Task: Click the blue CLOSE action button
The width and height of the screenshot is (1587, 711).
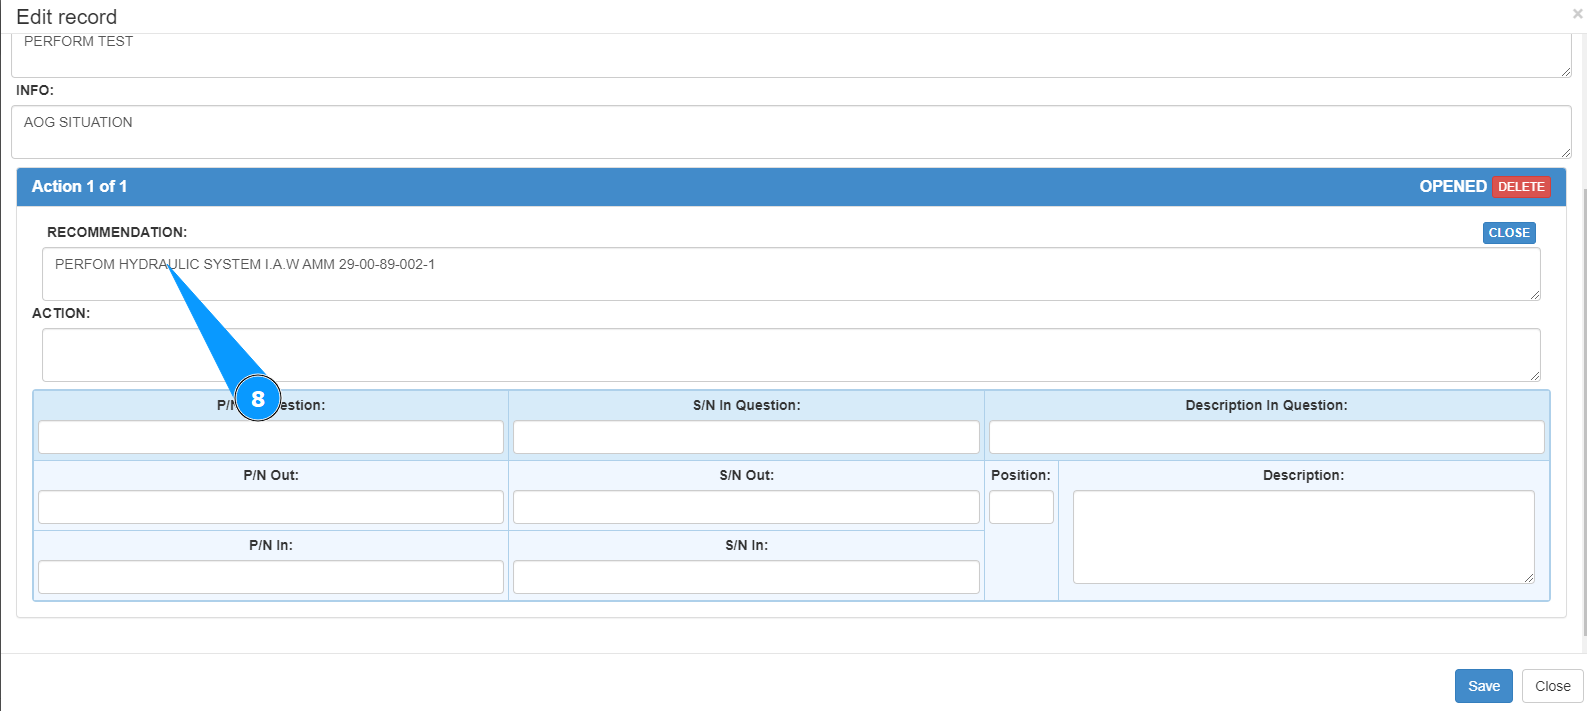Action: point(1509,233)
